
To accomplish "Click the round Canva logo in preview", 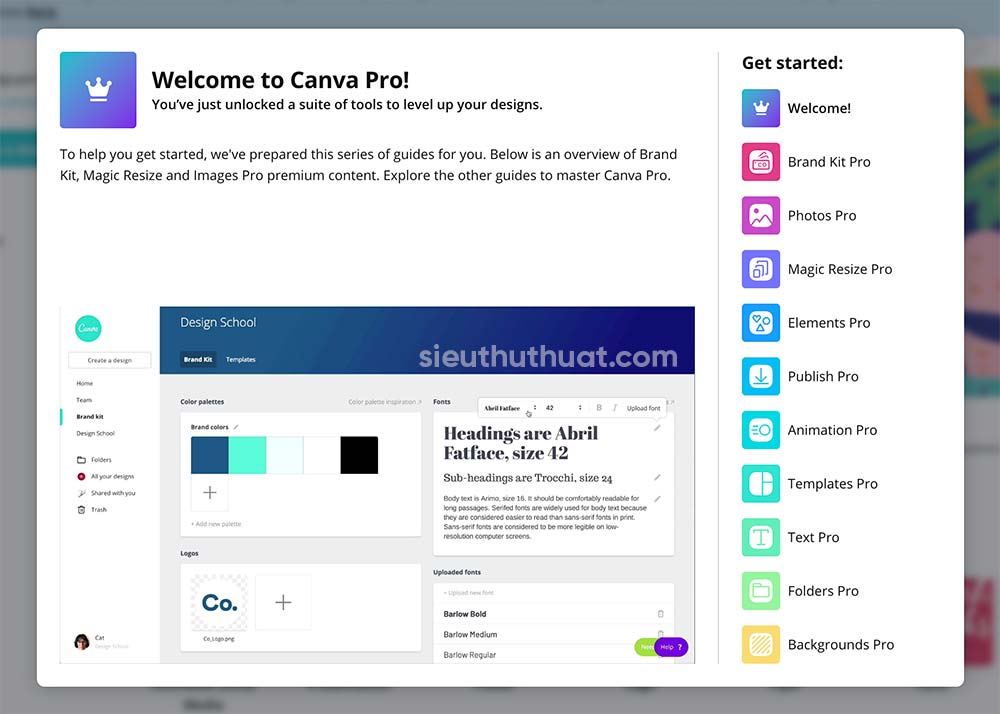I will tap(88, 329).
